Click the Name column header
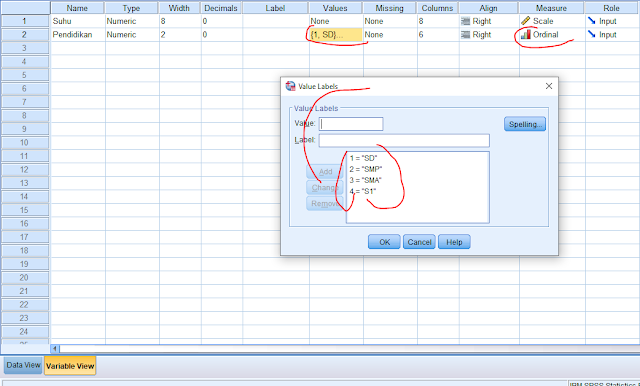 point(77,8)
